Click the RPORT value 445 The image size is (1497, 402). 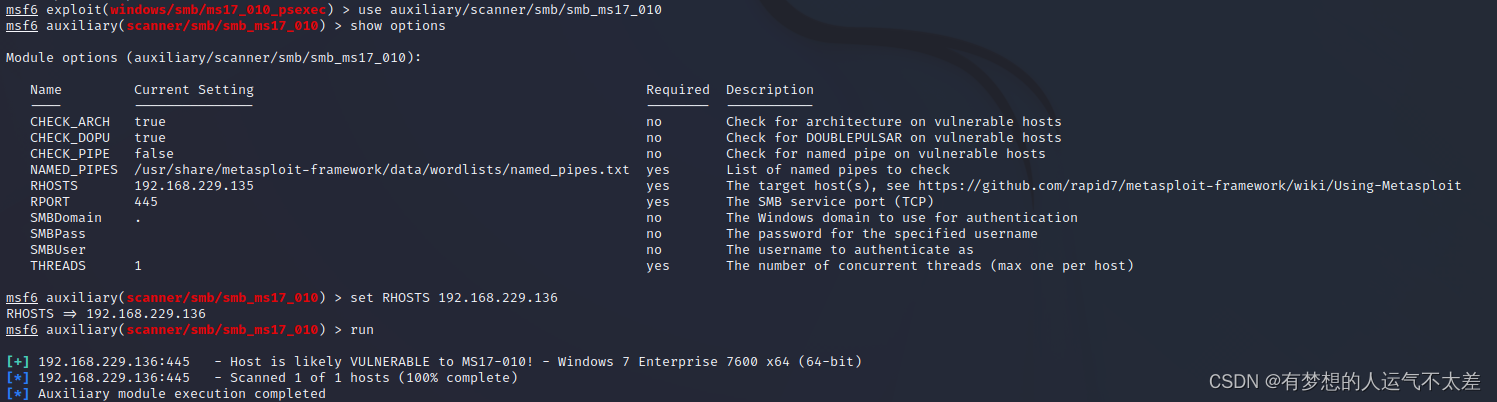tap(146, 202)
